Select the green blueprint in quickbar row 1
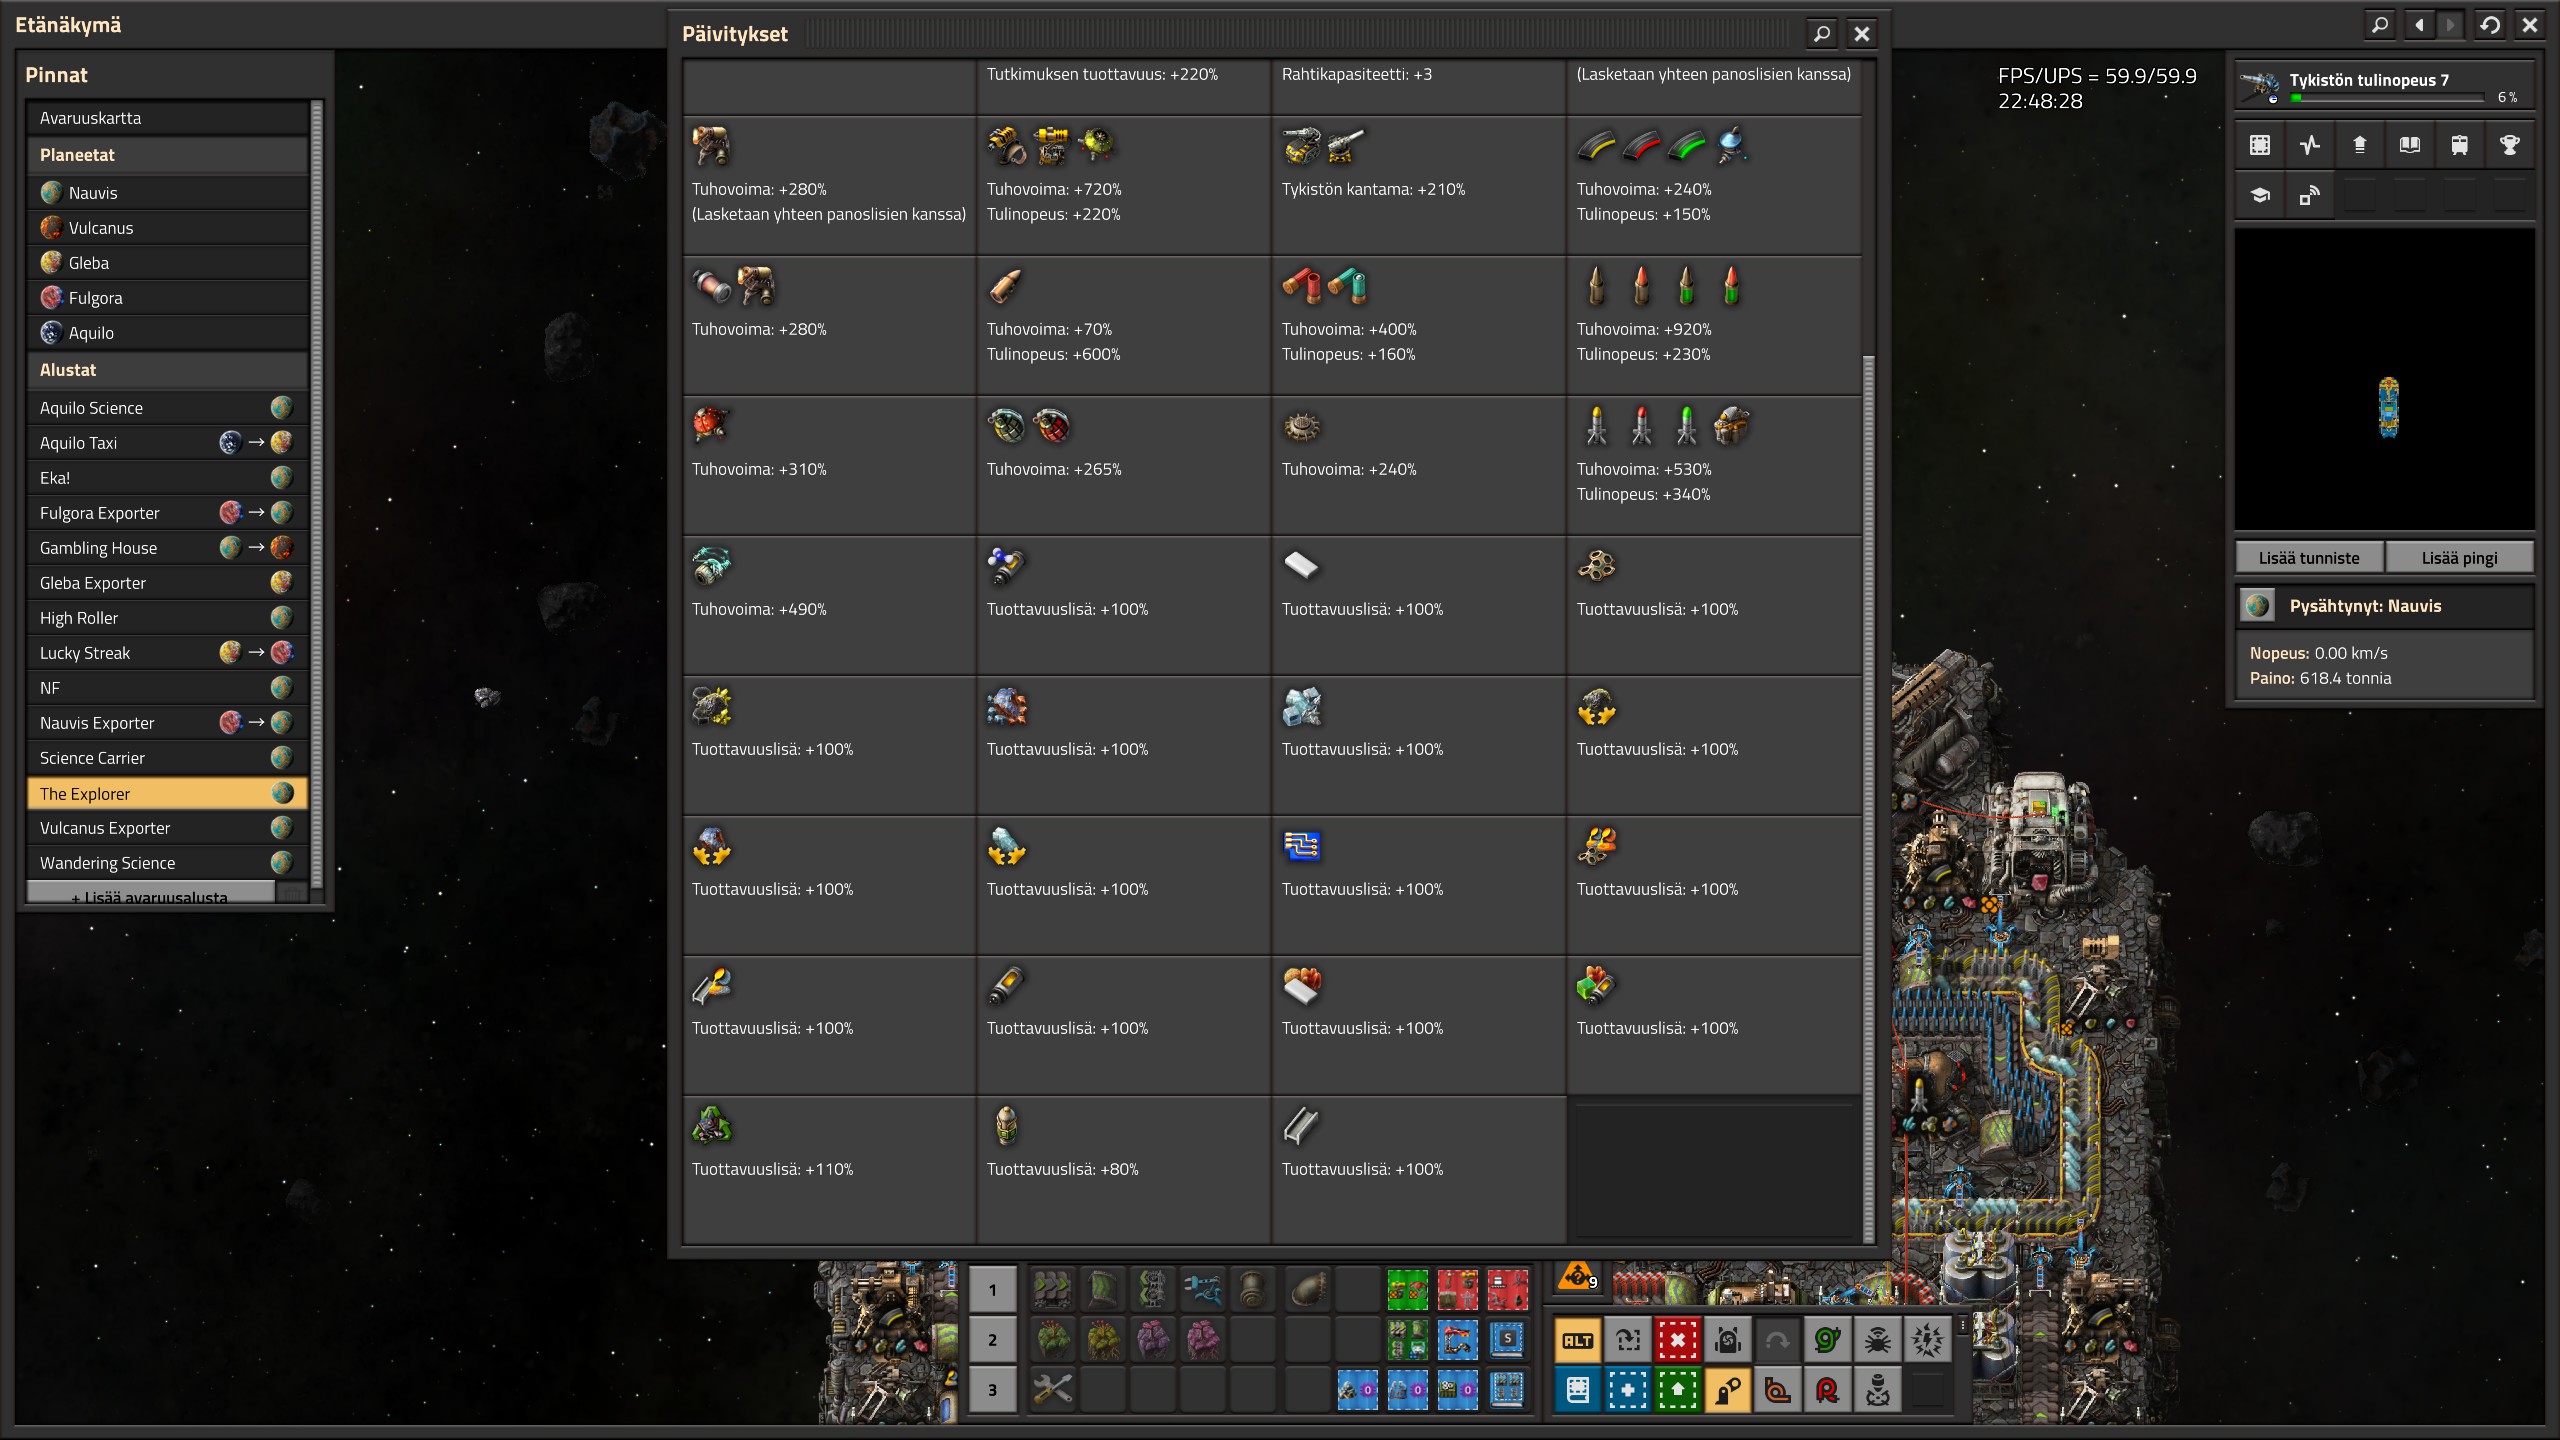2560x1440 pixels. [1408, 1290]
